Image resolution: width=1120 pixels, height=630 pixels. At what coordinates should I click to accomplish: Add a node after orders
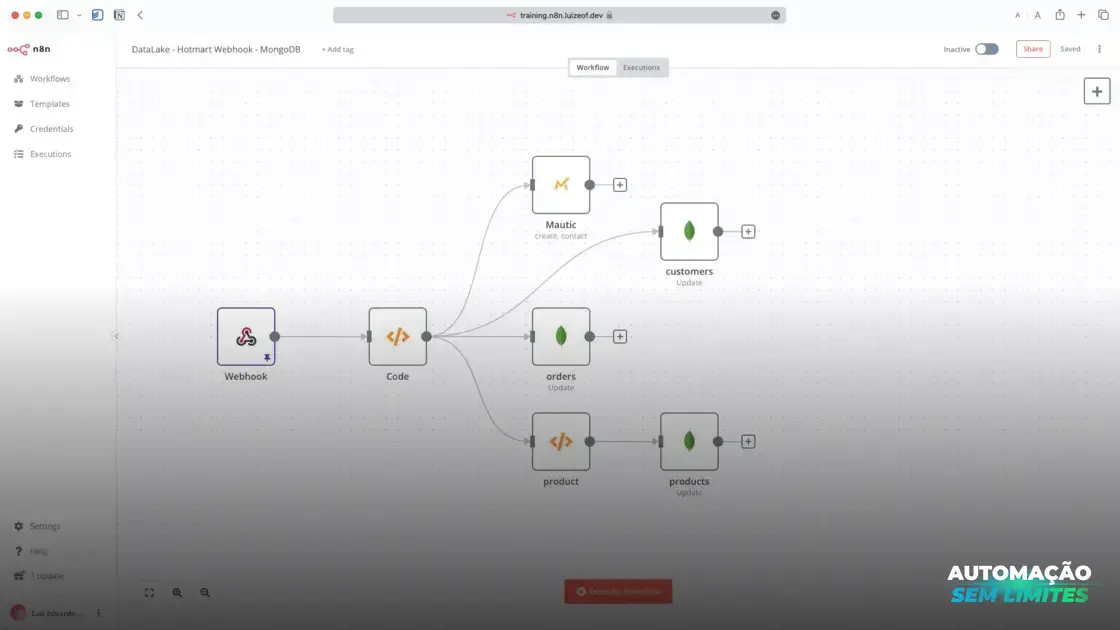(620, 336)
